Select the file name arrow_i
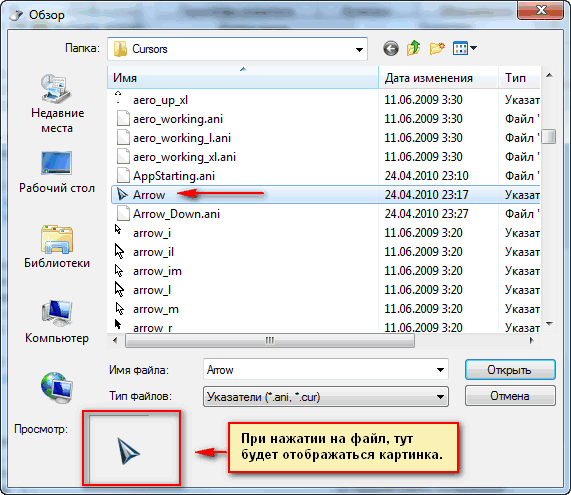This screenshot has height=495, width=571. click(152, 233)
